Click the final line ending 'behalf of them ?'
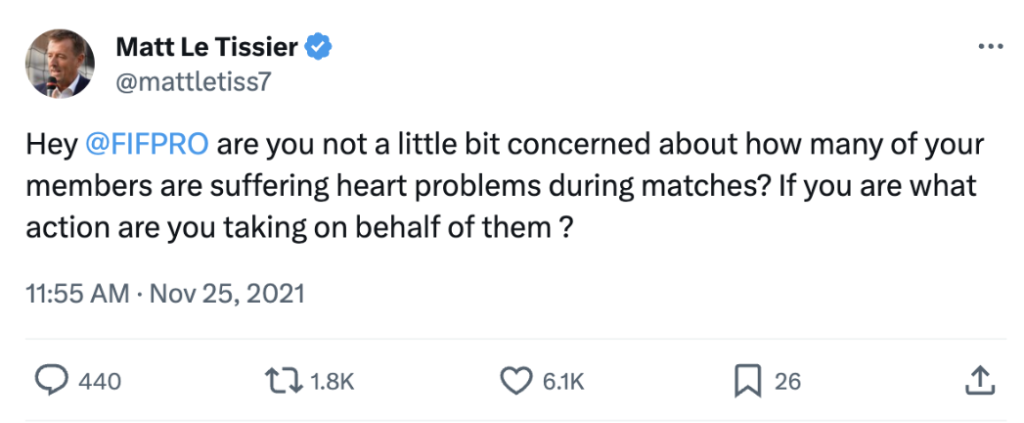The width and height of the screenshot is (1024, 423). [299, 227]
